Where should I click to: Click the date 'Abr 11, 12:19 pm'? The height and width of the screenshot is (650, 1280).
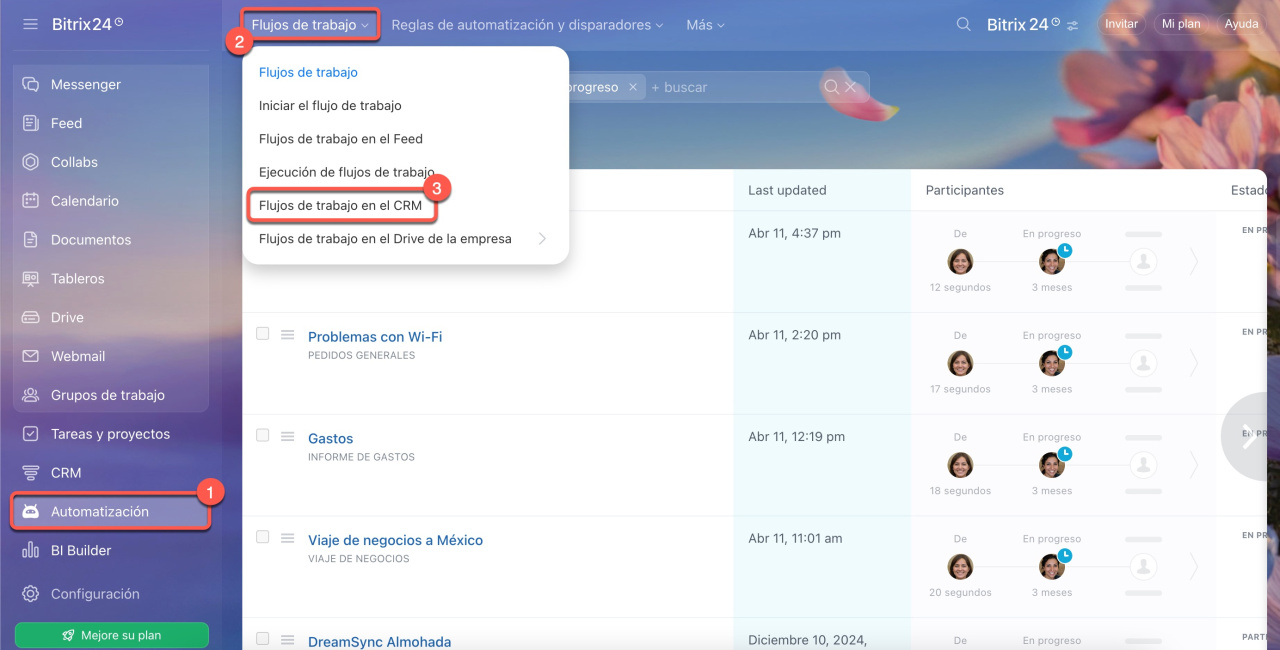coord(796,436)
